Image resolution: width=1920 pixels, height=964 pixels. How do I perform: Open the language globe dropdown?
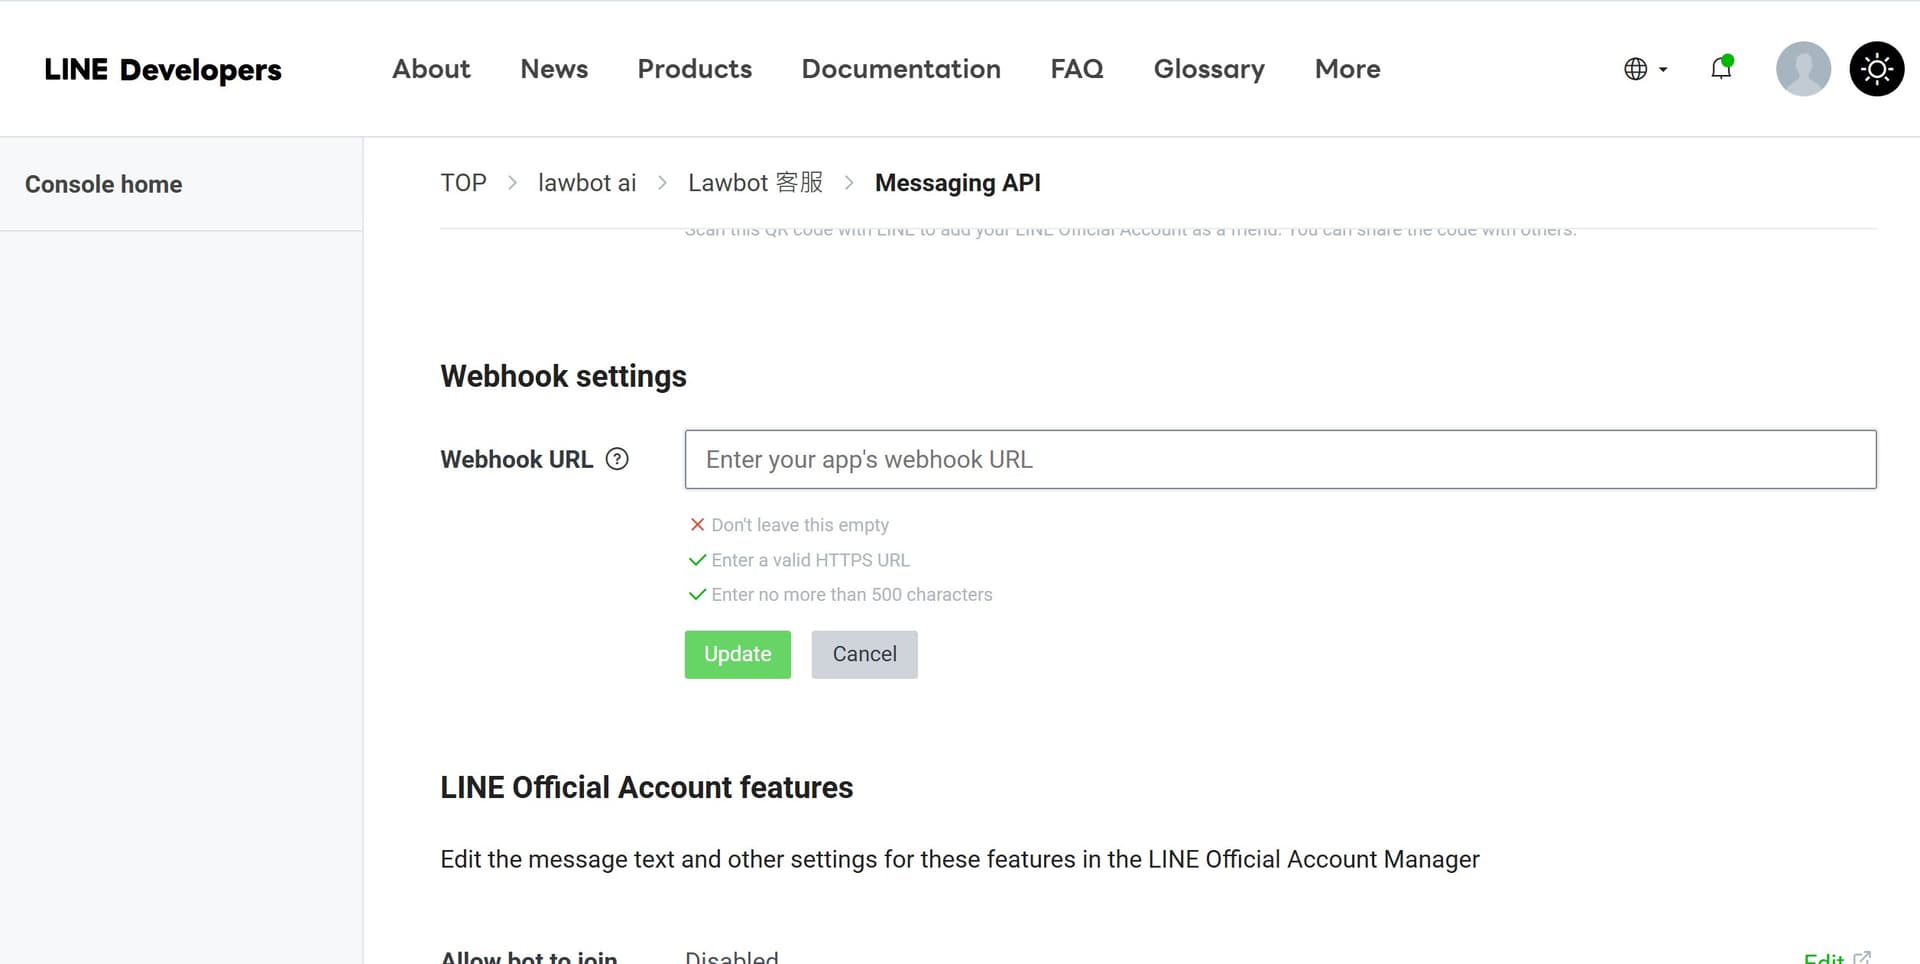point(1646,69)
